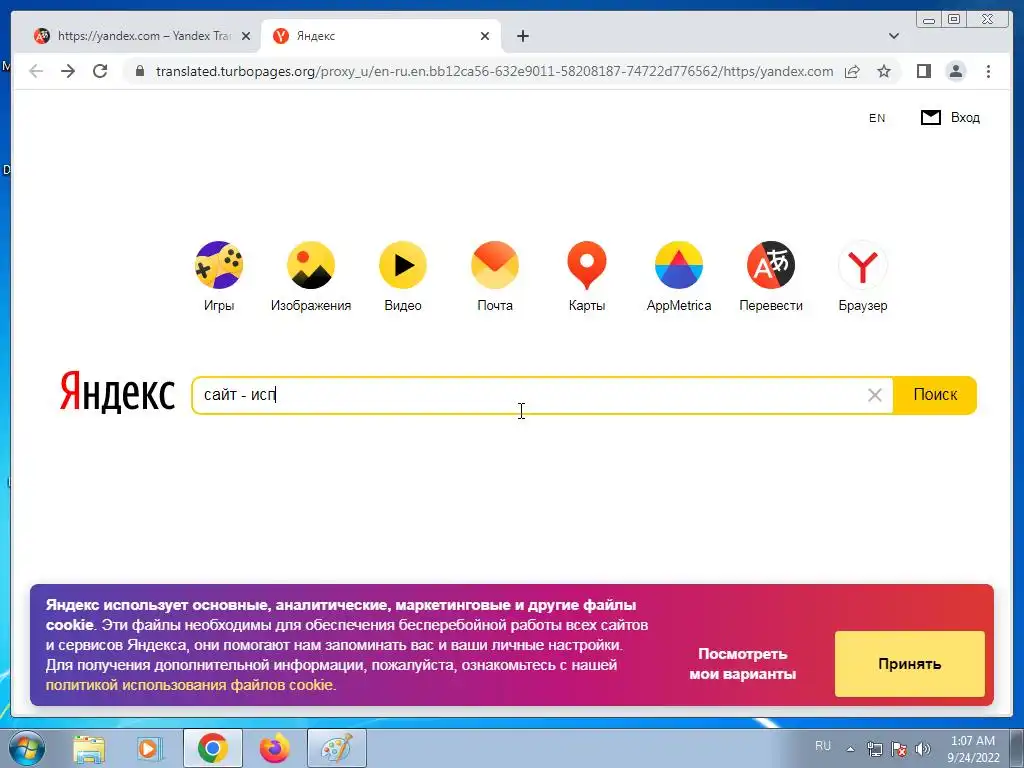Clear the search field with the X icon

click(x=874, y=395)
